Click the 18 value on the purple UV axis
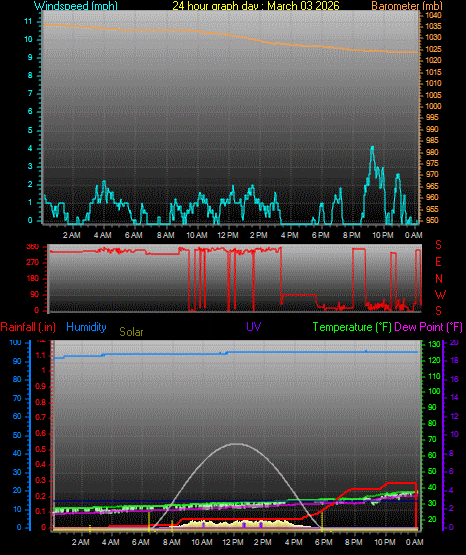Image resolution: width=466 pixels, height=555 pixels. (x=454, y=361)
